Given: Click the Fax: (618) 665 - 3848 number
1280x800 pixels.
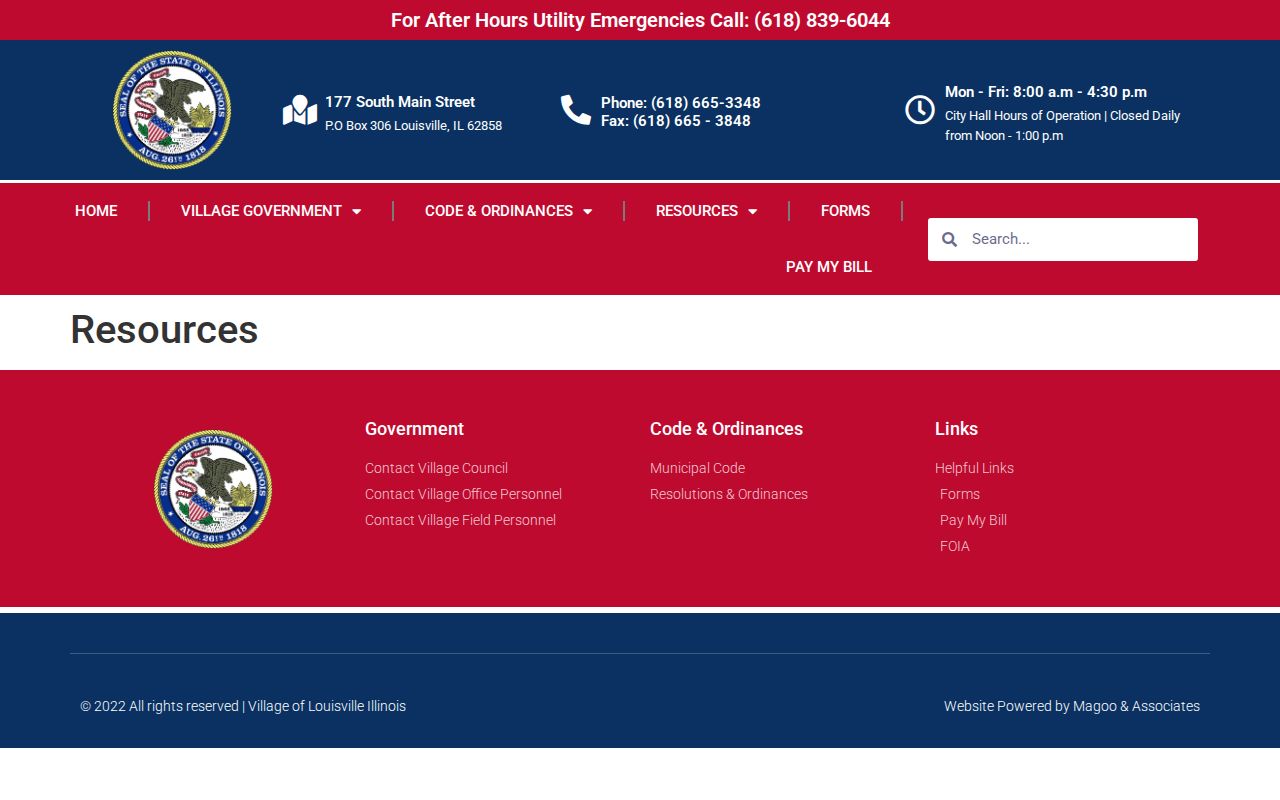Looking at the screenshot, I should click(x=676, y=121).
